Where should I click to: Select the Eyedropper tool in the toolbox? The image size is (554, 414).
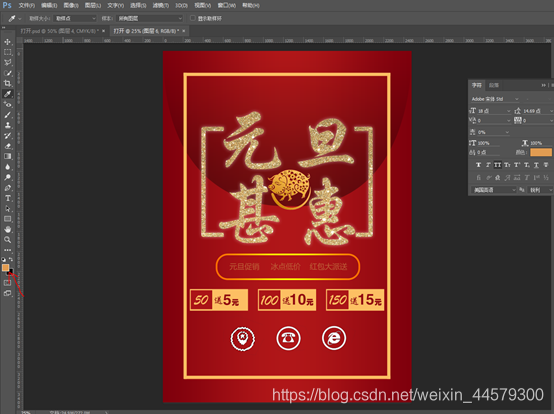[7, 94]
